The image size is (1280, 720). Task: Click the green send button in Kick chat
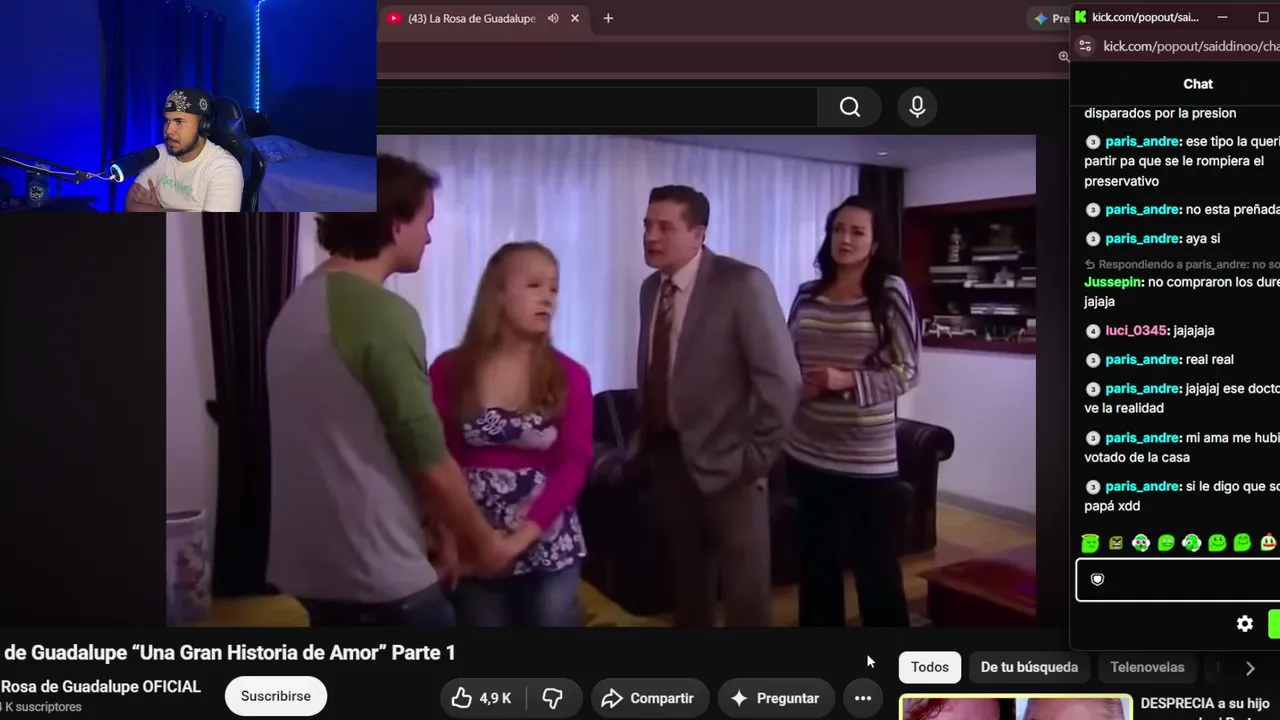[x=1274, y=624]
